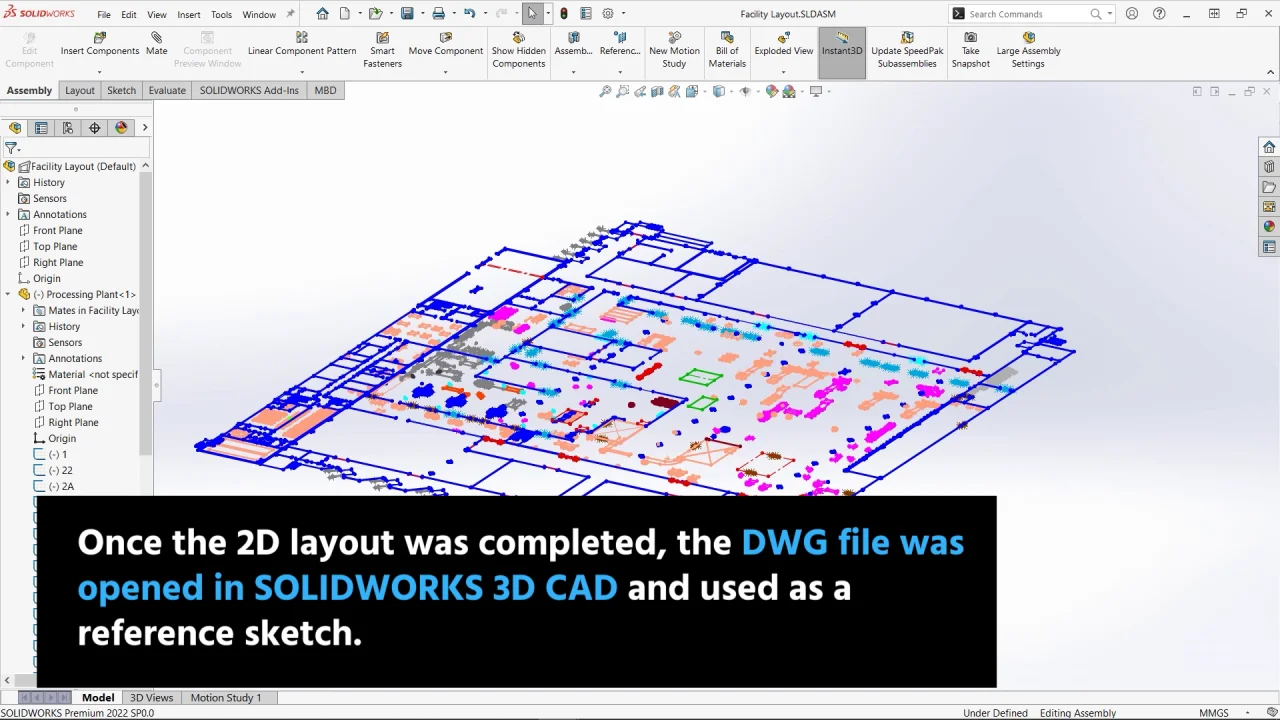
Task: Open the Reference Geometry dropdown arrow
Action: pos(620,72)
